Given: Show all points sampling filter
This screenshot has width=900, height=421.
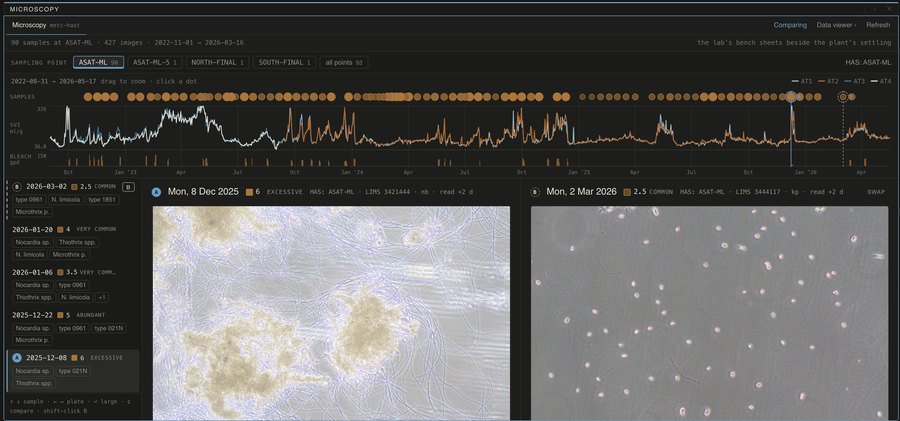Looking at the screenshot, I should (x=344, y=63).
